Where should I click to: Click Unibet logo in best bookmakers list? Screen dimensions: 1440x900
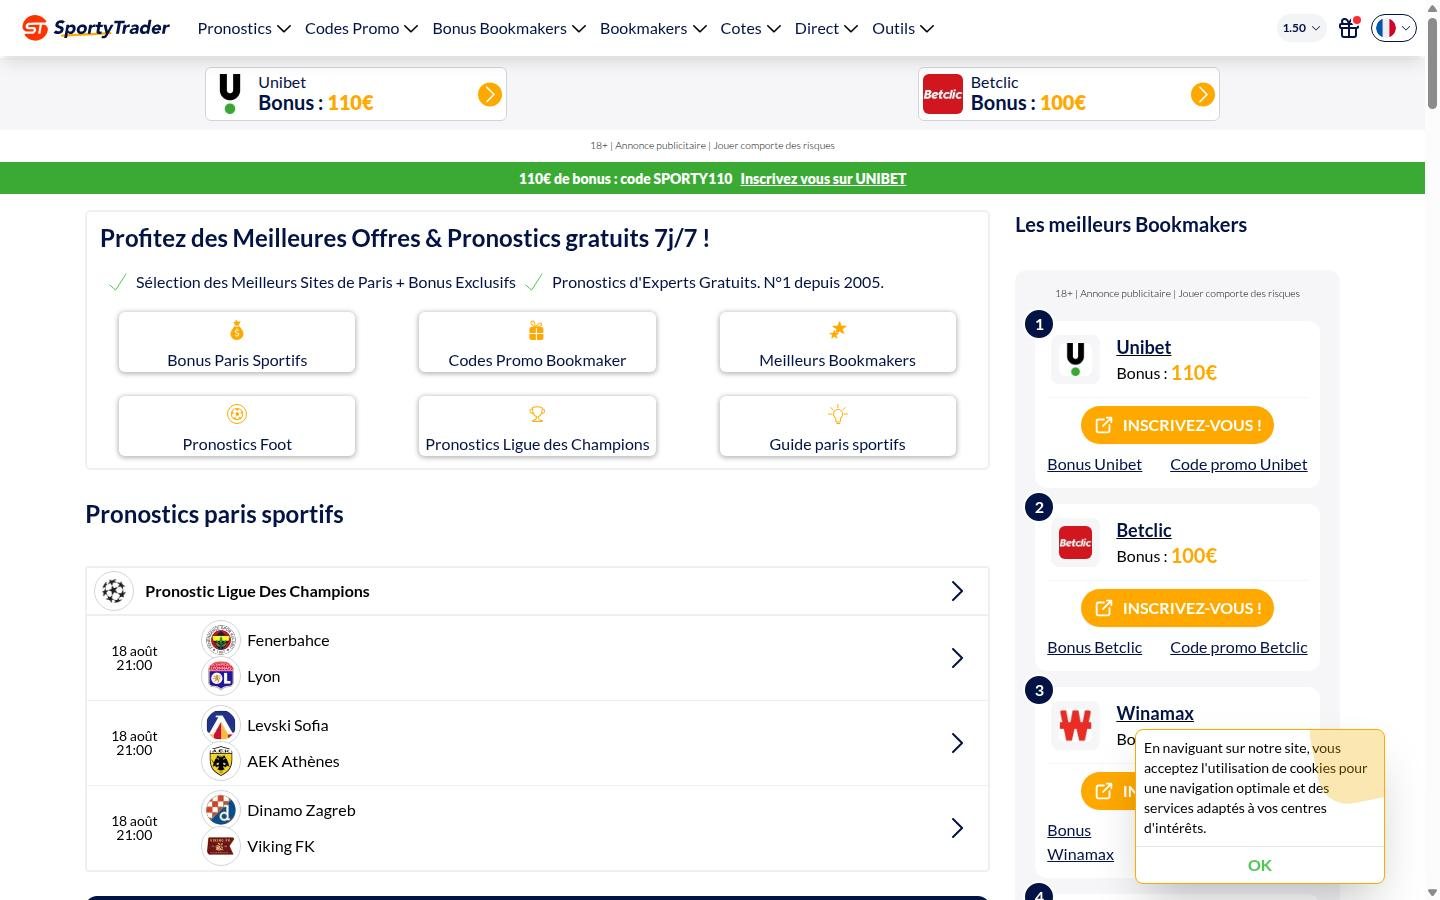click(1075, 360)
